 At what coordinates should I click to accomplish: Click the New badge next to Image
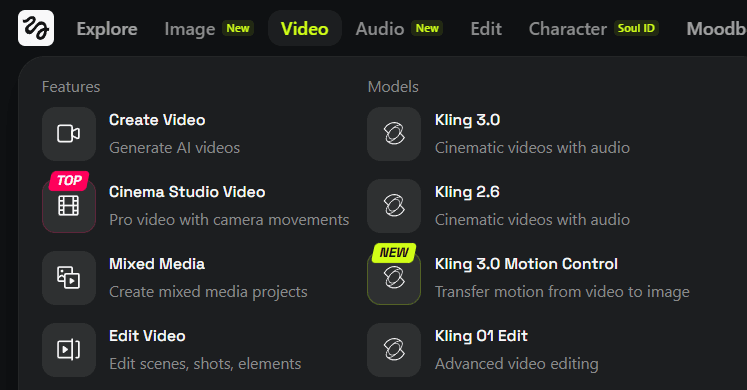238,29
